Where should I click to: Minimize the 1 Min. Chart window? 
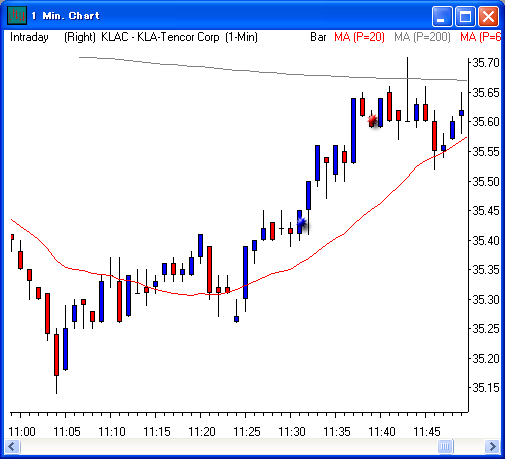(x=442, y=16)
